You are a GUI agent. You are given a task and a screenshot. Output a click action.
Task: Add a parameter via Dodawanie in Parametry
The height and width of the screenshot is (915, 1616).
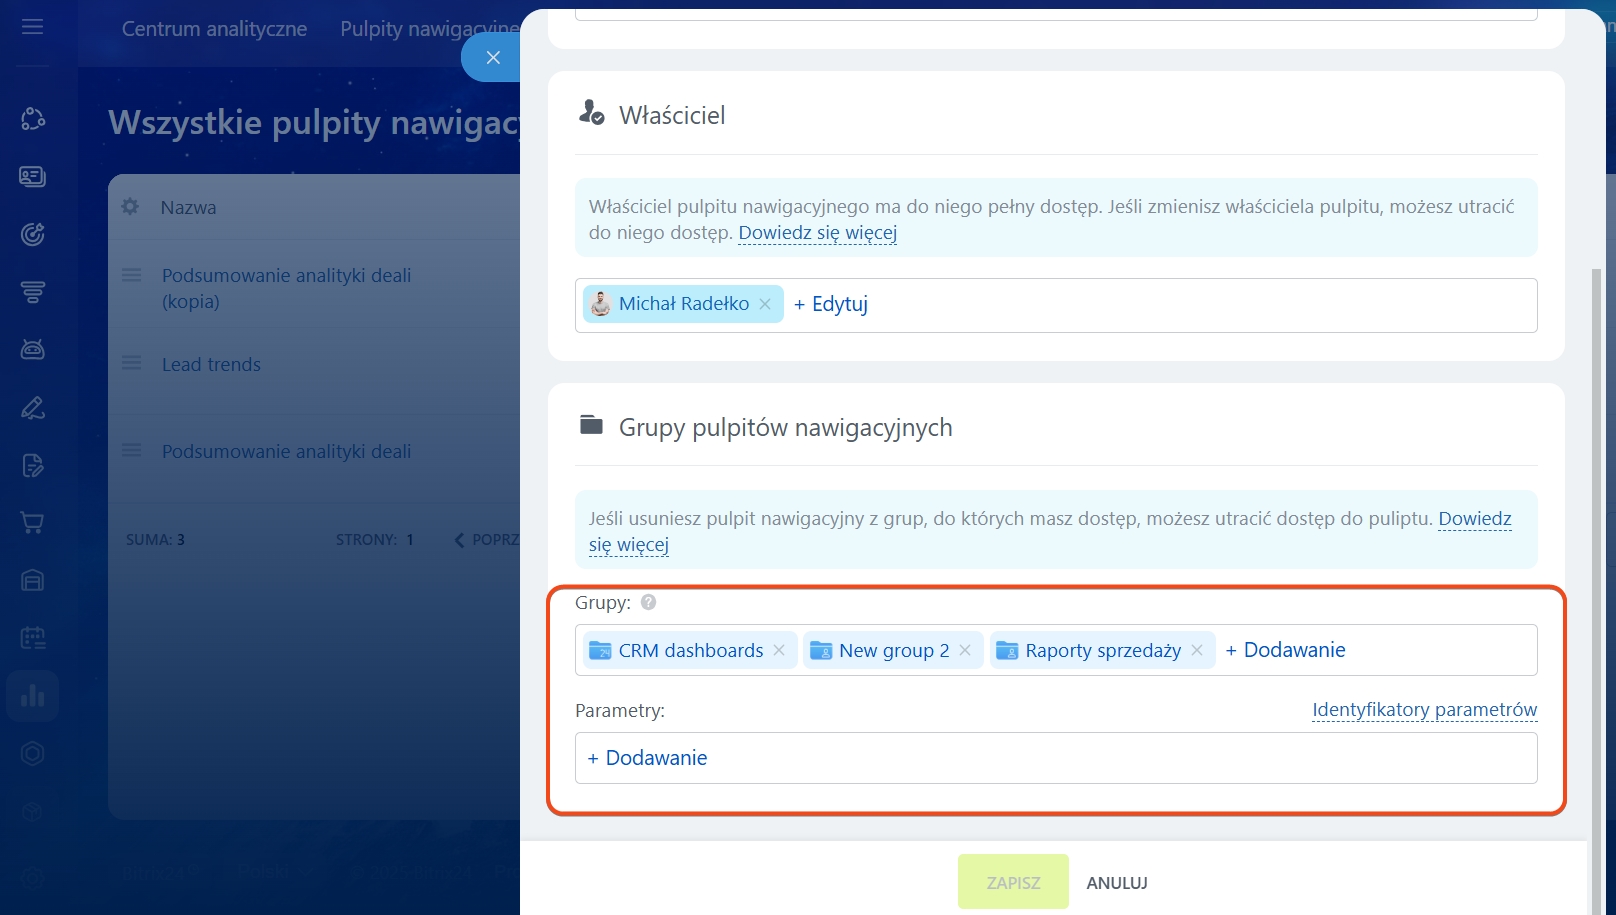647,758
